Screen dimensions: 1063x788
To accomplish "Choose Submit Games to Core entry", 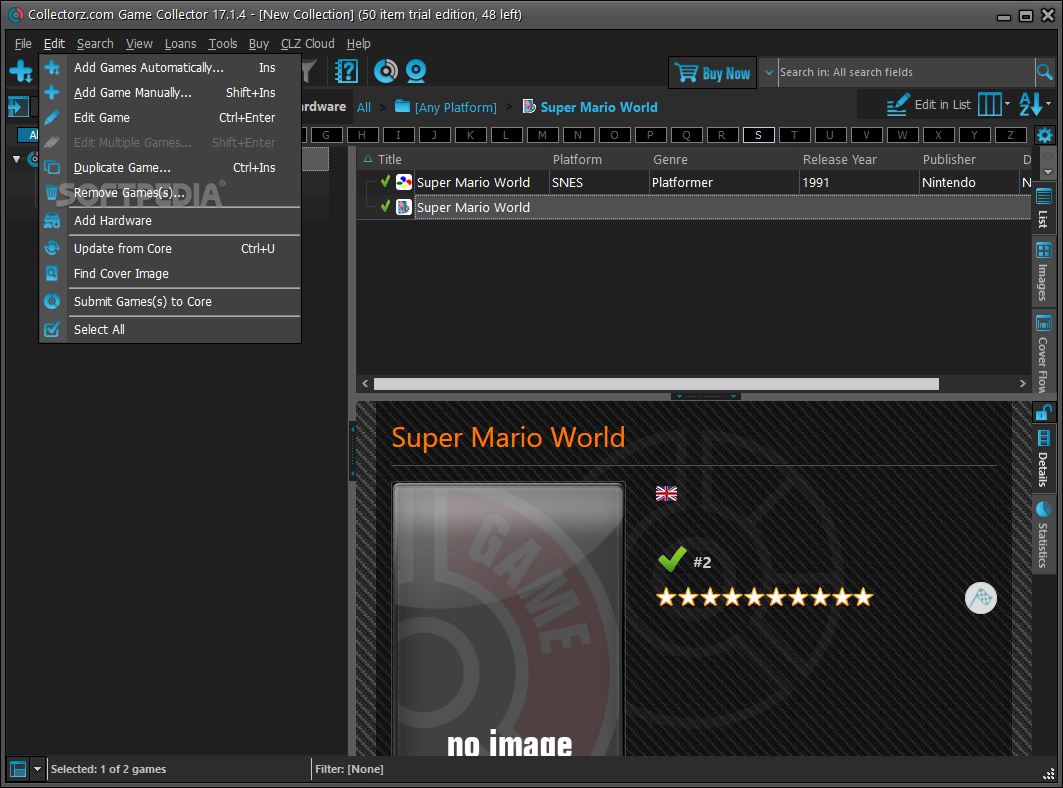I will pyautogui.click(x=170, y=301).
